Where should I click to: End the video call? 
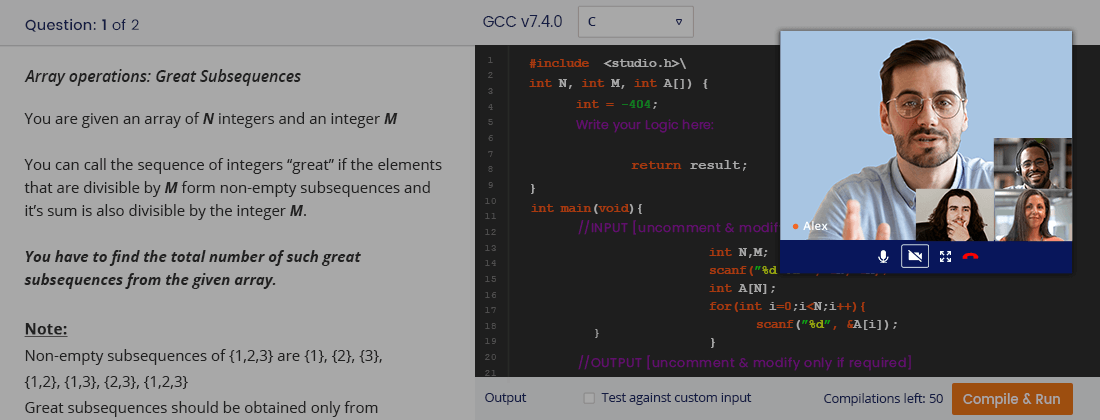click(970, 257)
